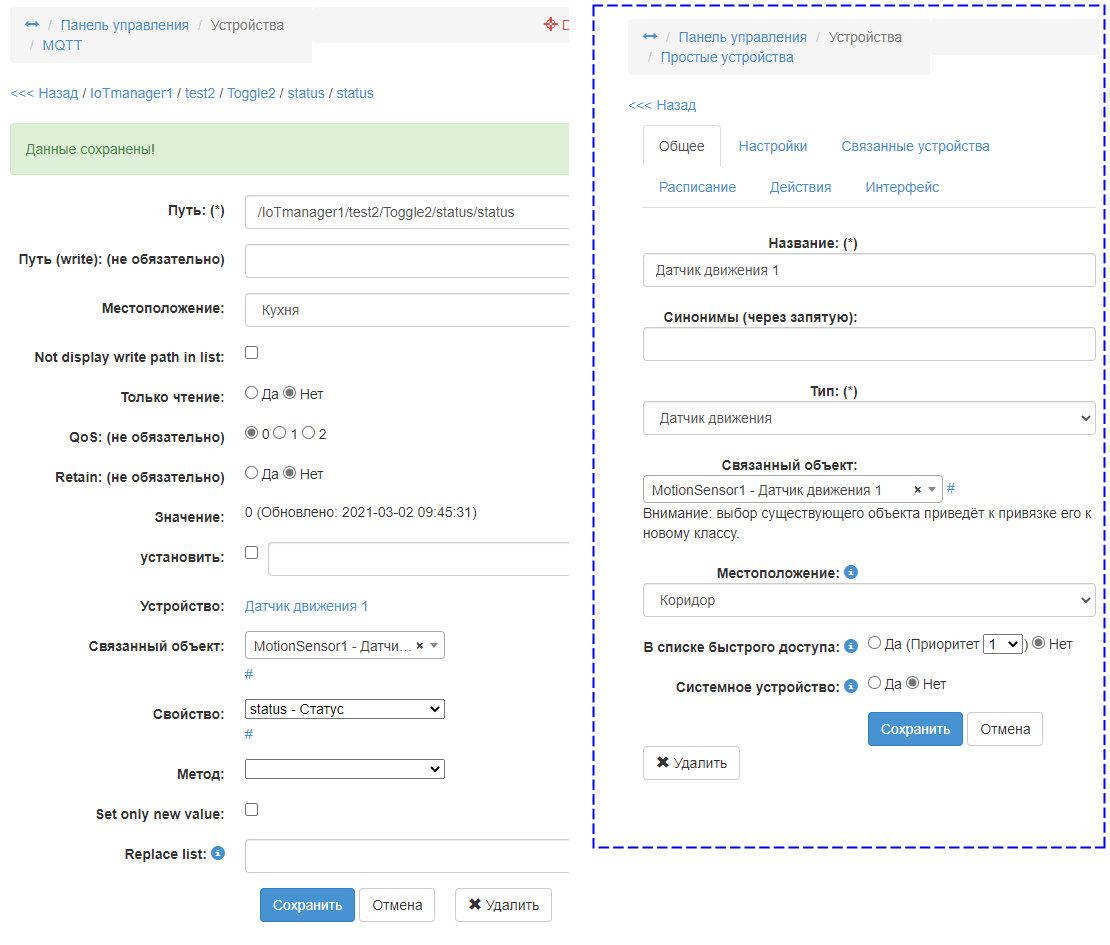Clear MotionSensor1 selection in MQTT form
Image resolution: width=1110 pixels, height=945 pixels.
420,646
